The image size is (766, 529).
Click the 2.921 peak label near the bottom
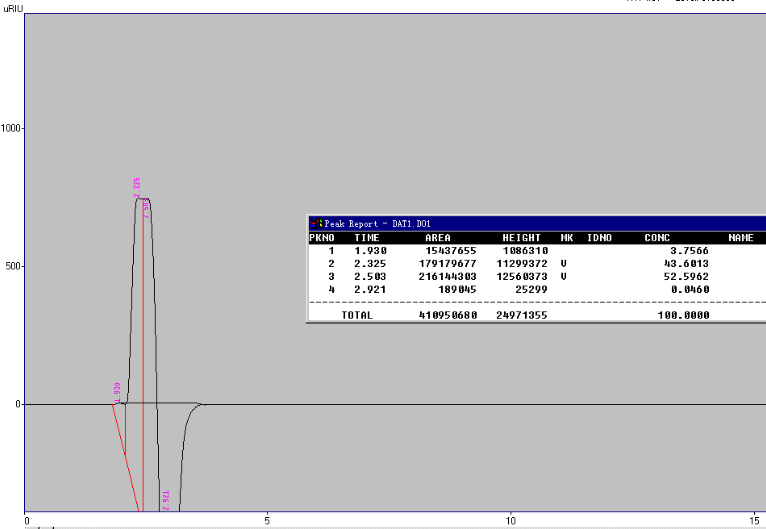click(x=165, y=500)
